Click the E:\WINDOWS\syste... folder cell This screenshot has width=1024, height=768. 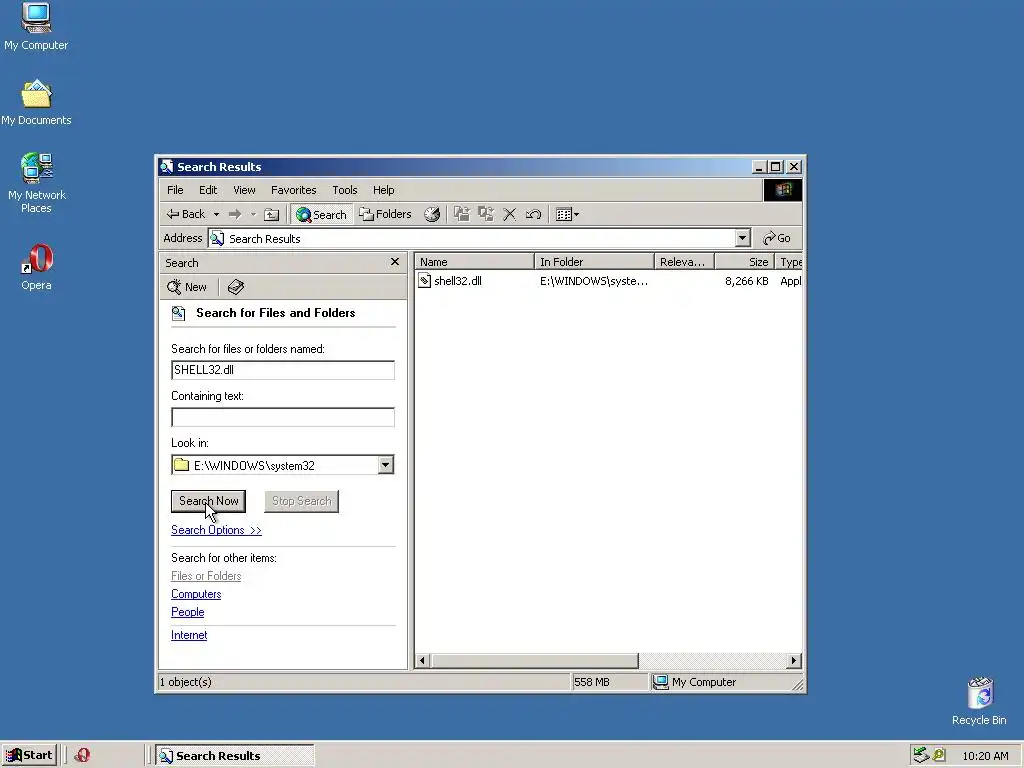(x=594, y=281)
